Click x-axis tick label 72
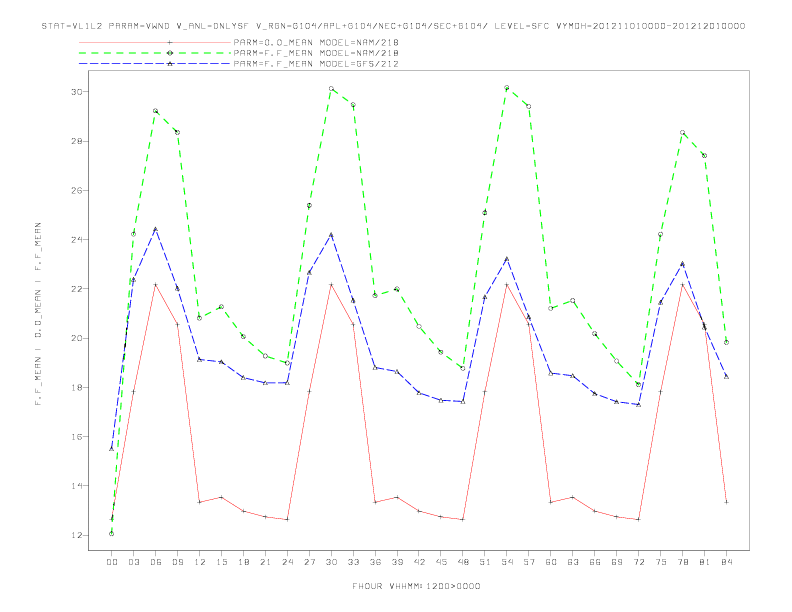Image resolution: width=792 pixels, height=612 pixels. coord(638,562)
